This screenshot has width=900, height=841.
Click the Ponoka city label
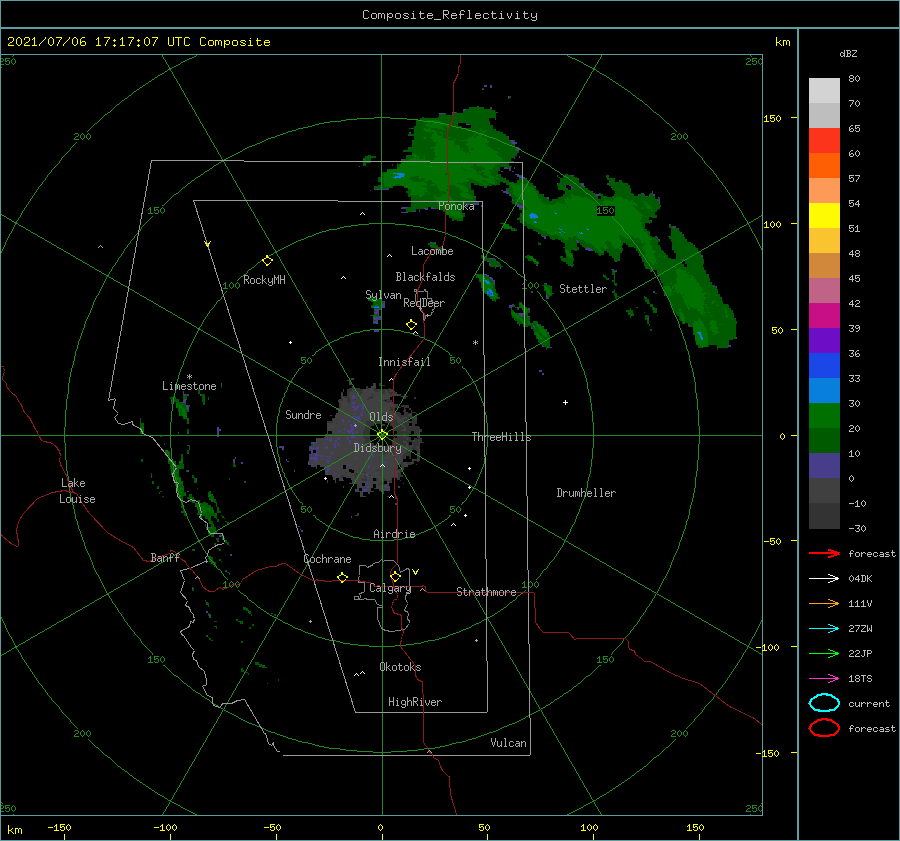pos(456,206)
